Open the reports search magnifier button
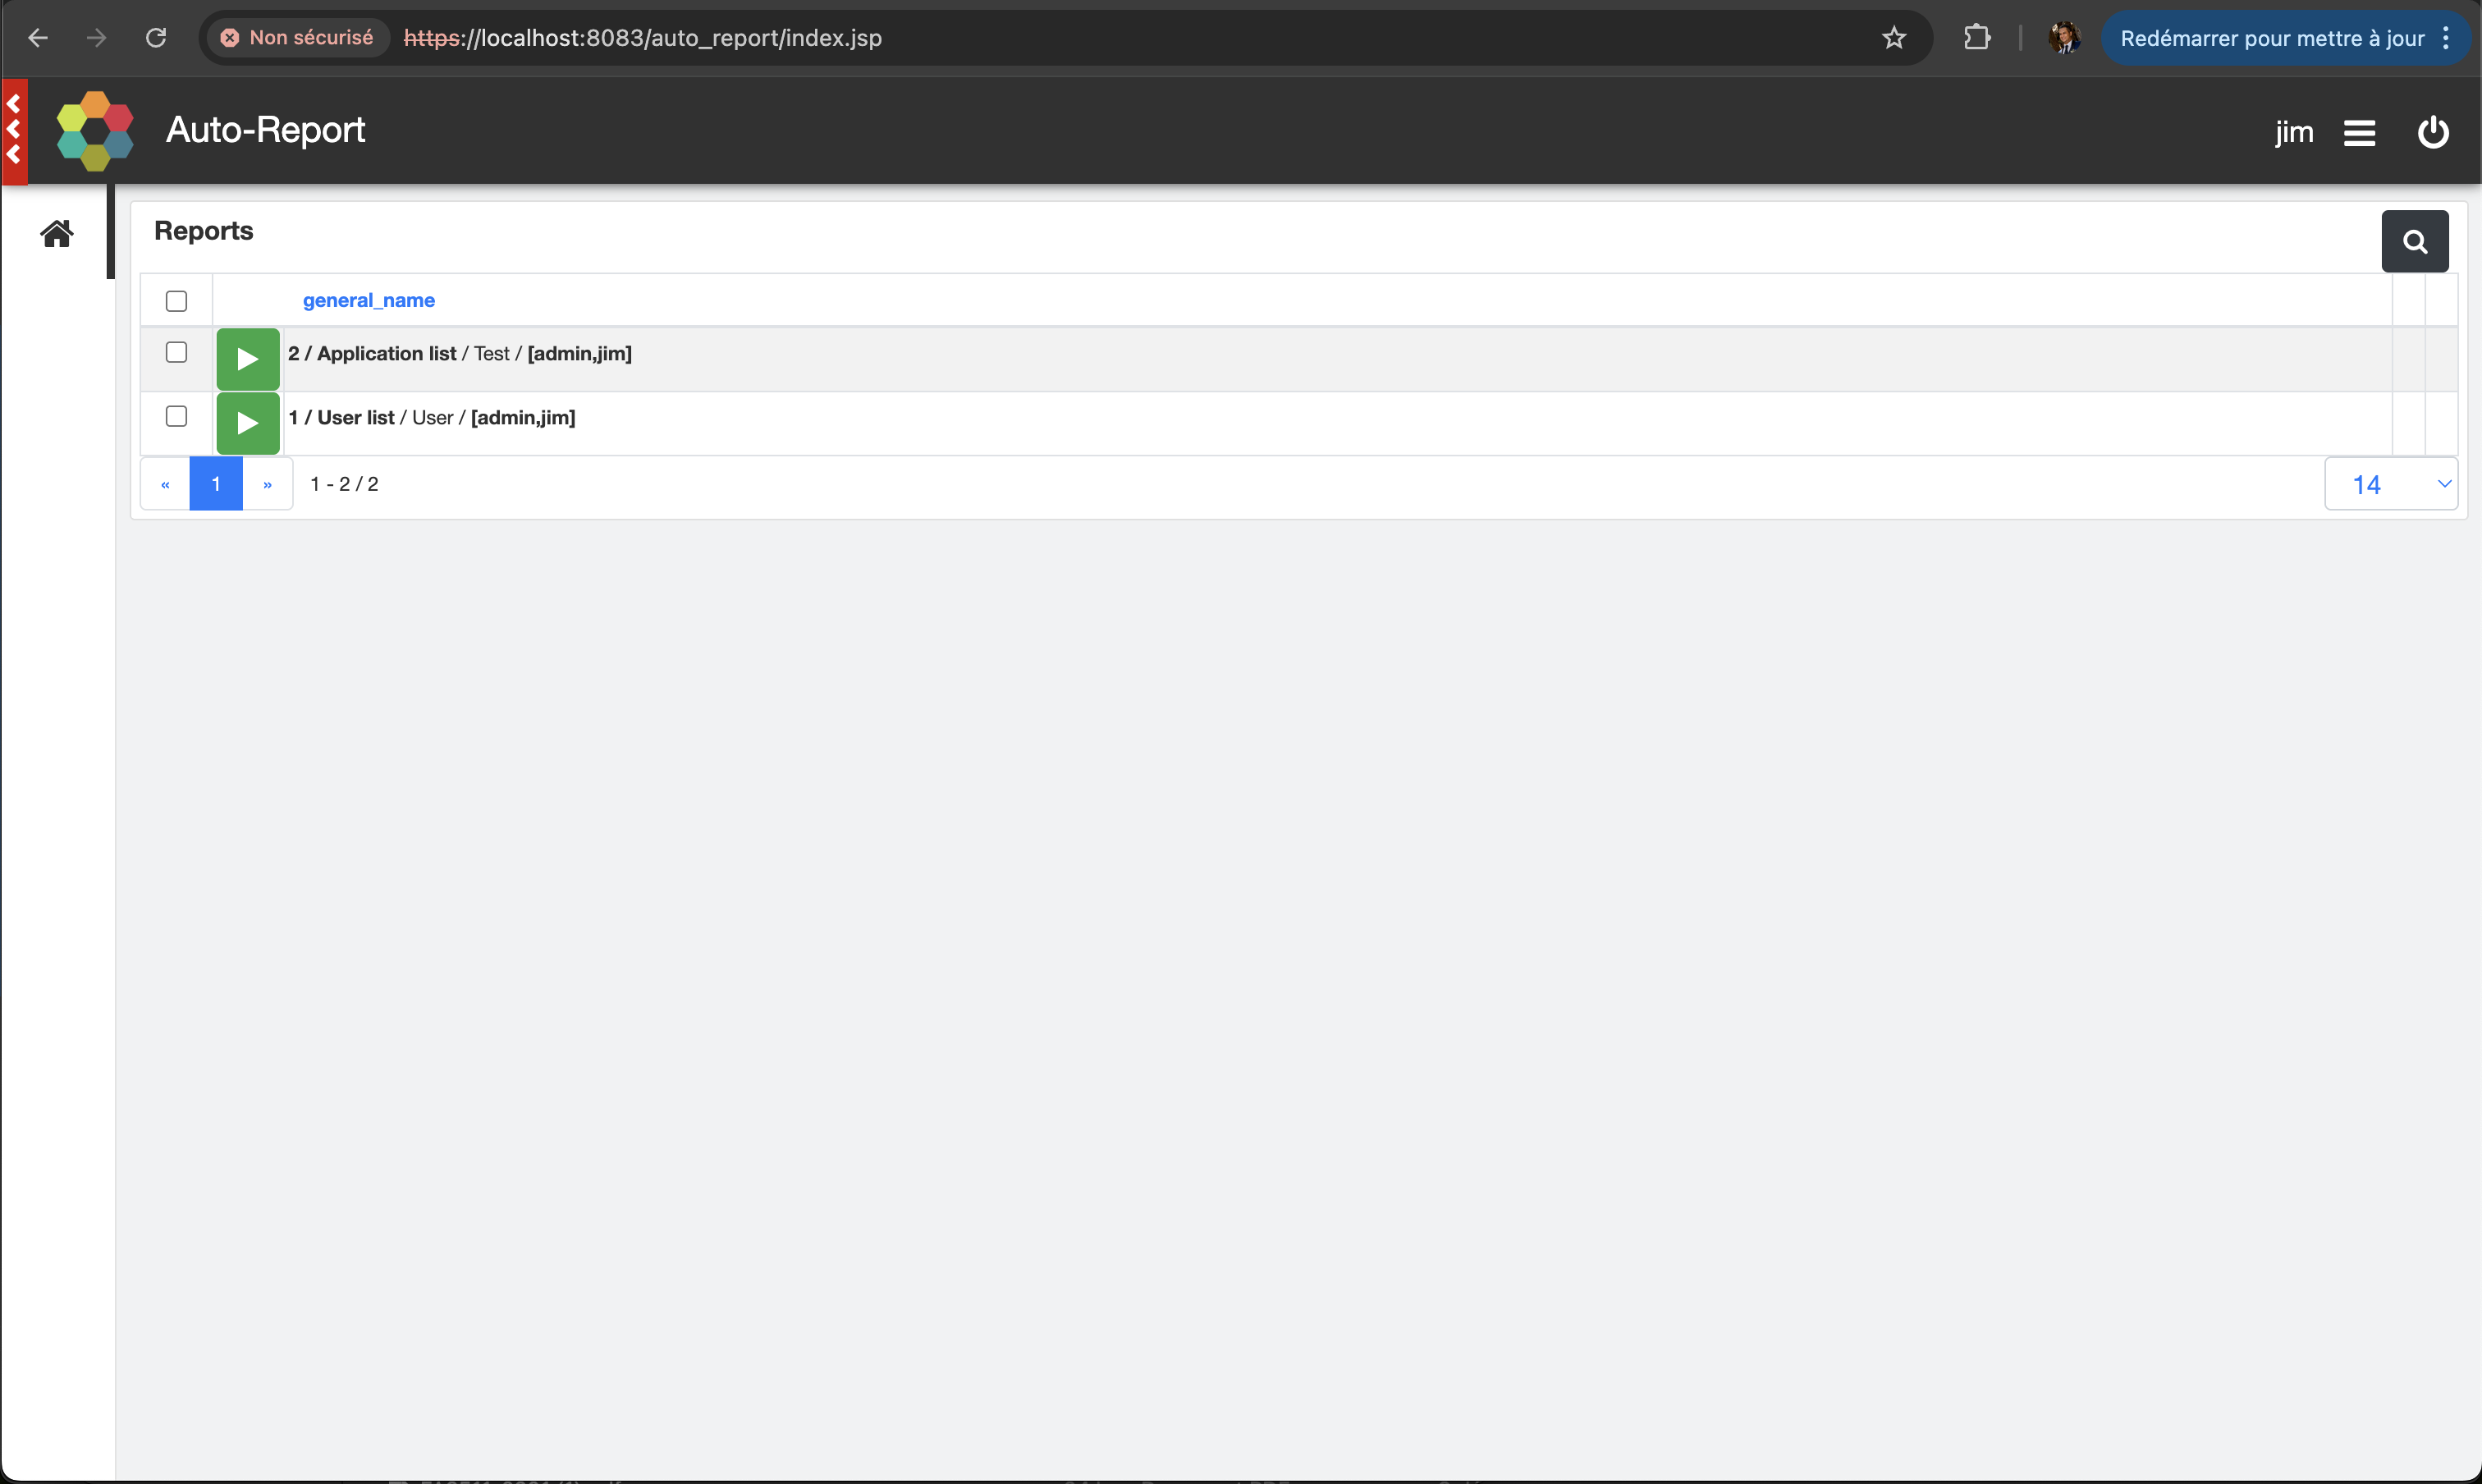The image size is (2482, 1484). pyautogui.click(x=2414, y=241)
